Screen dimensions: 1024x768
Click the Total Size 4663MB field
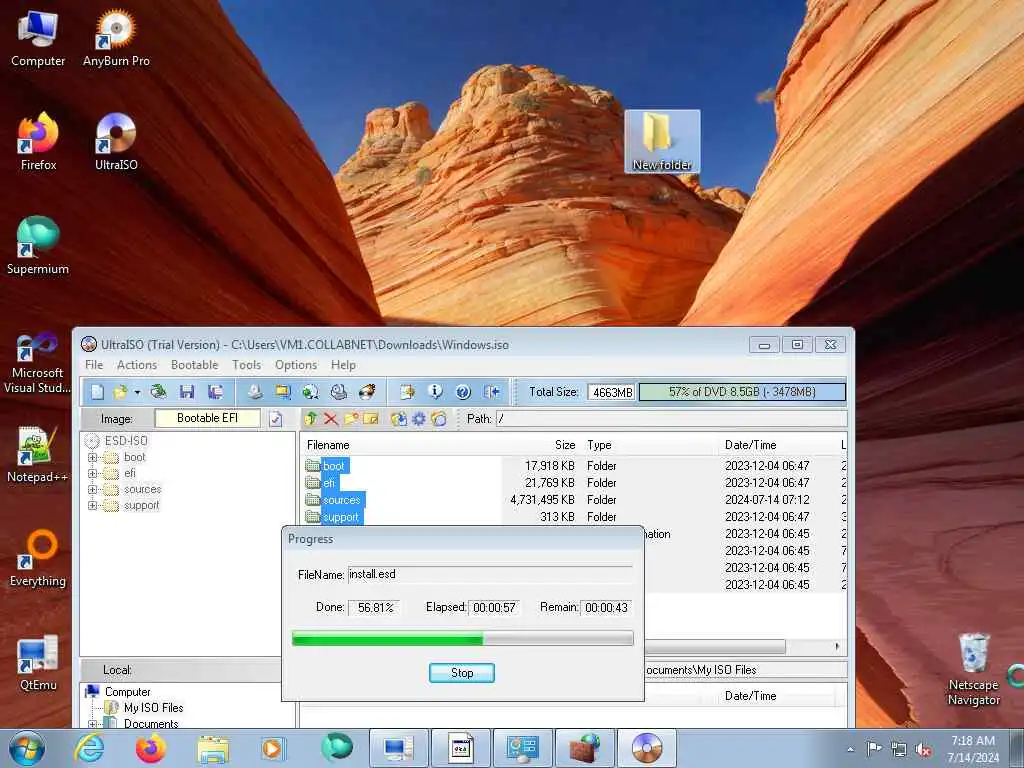(x=611, y=392)
